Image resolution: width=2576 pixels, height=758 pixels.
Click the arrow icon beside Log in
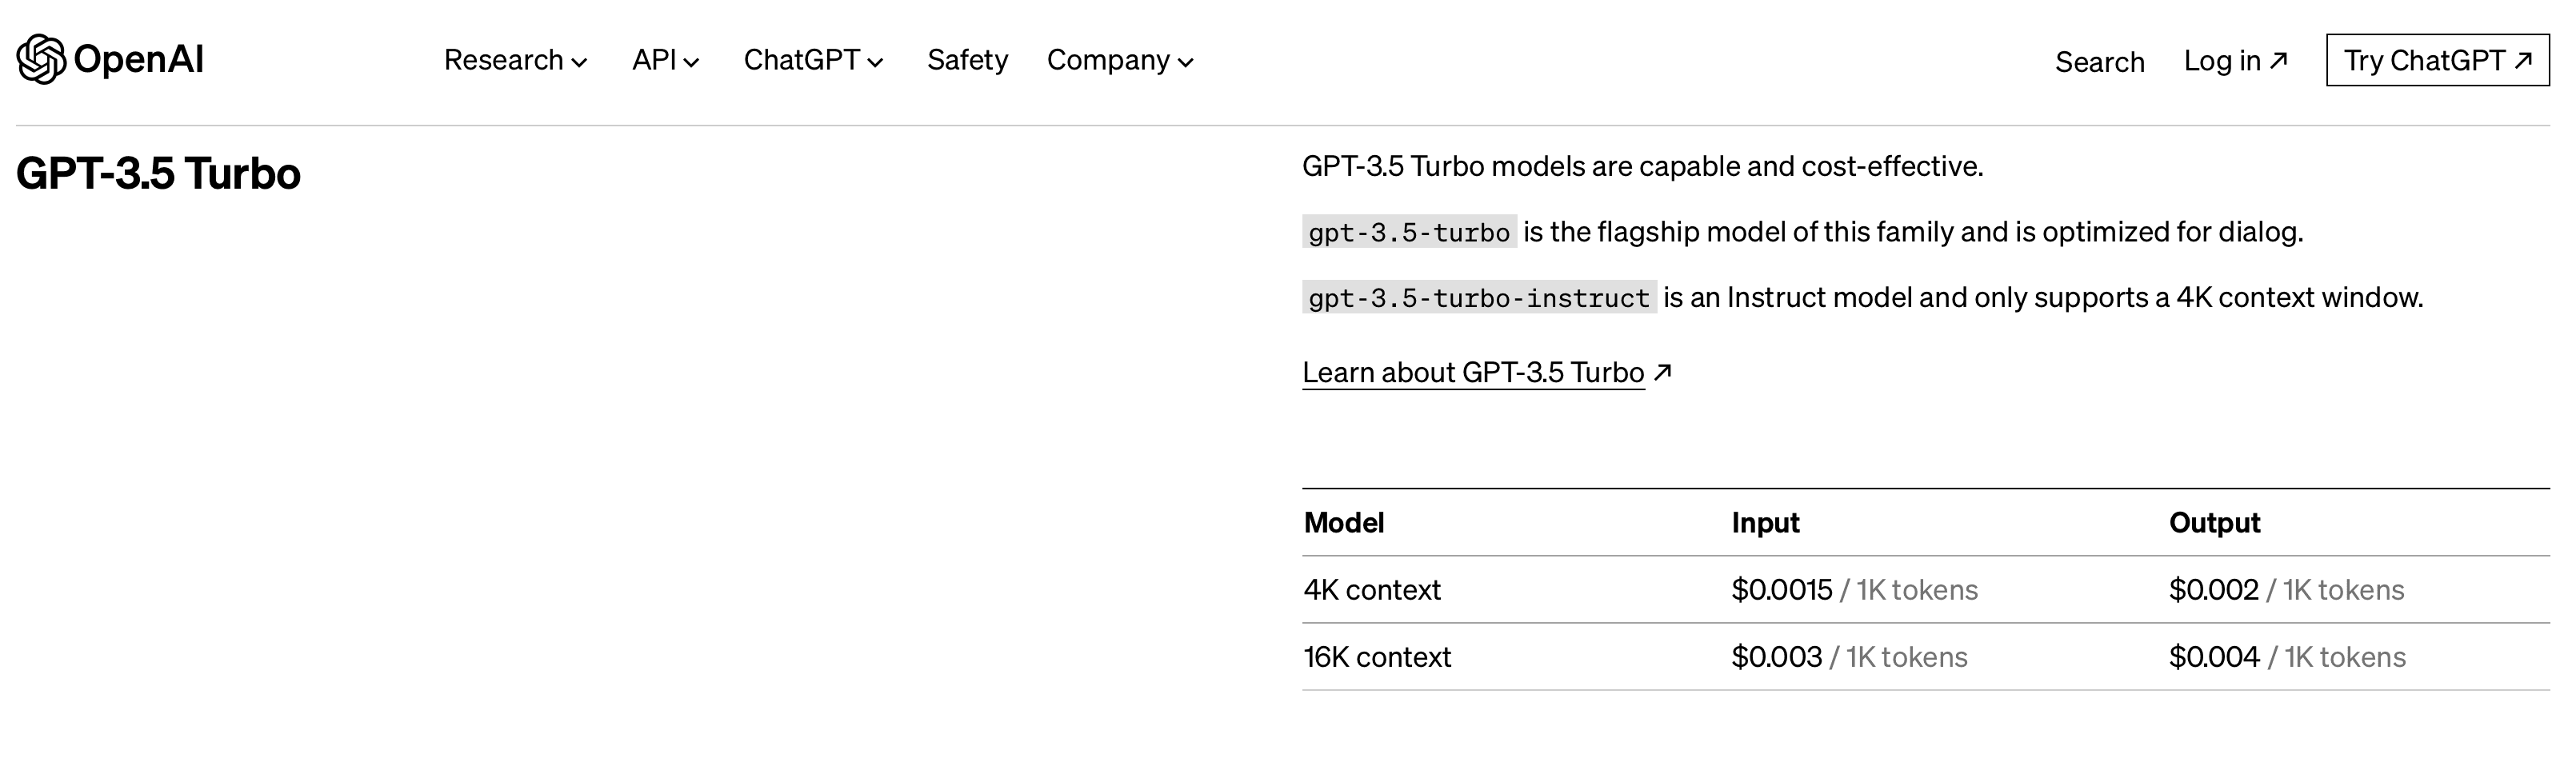pos(2279,60)
